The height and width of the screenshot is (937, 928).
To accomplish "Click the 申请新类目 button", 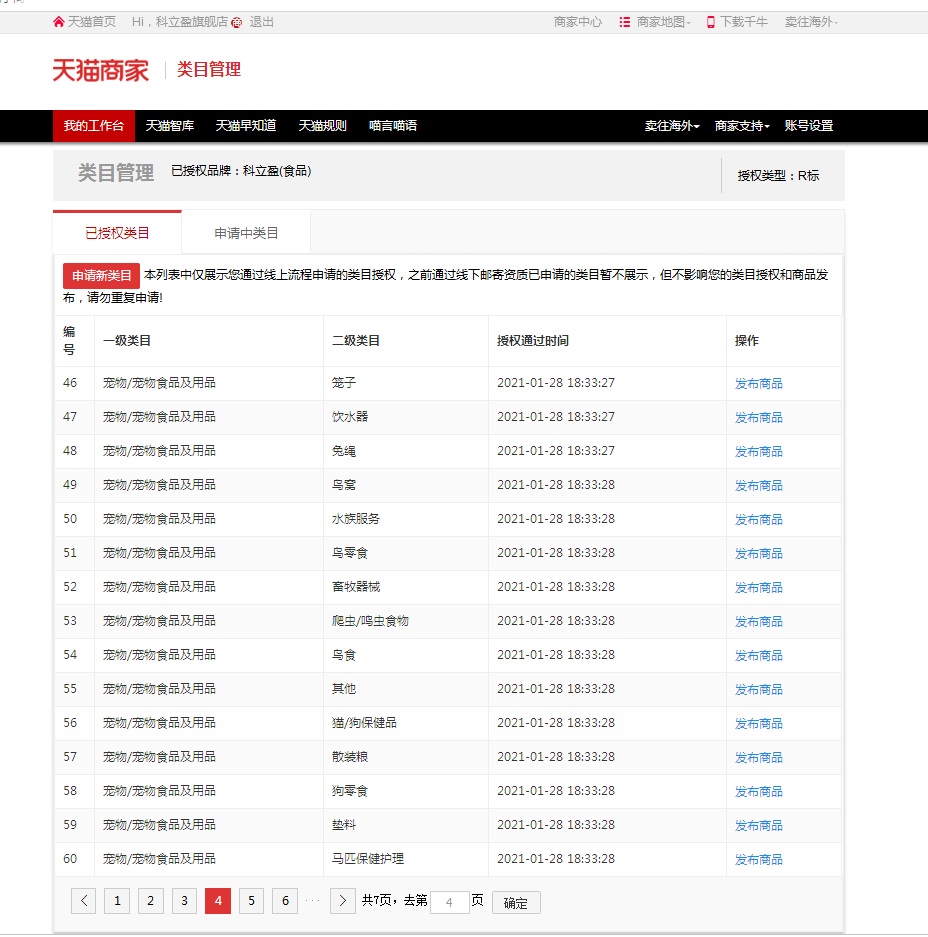I will click(x=102, y=275).
